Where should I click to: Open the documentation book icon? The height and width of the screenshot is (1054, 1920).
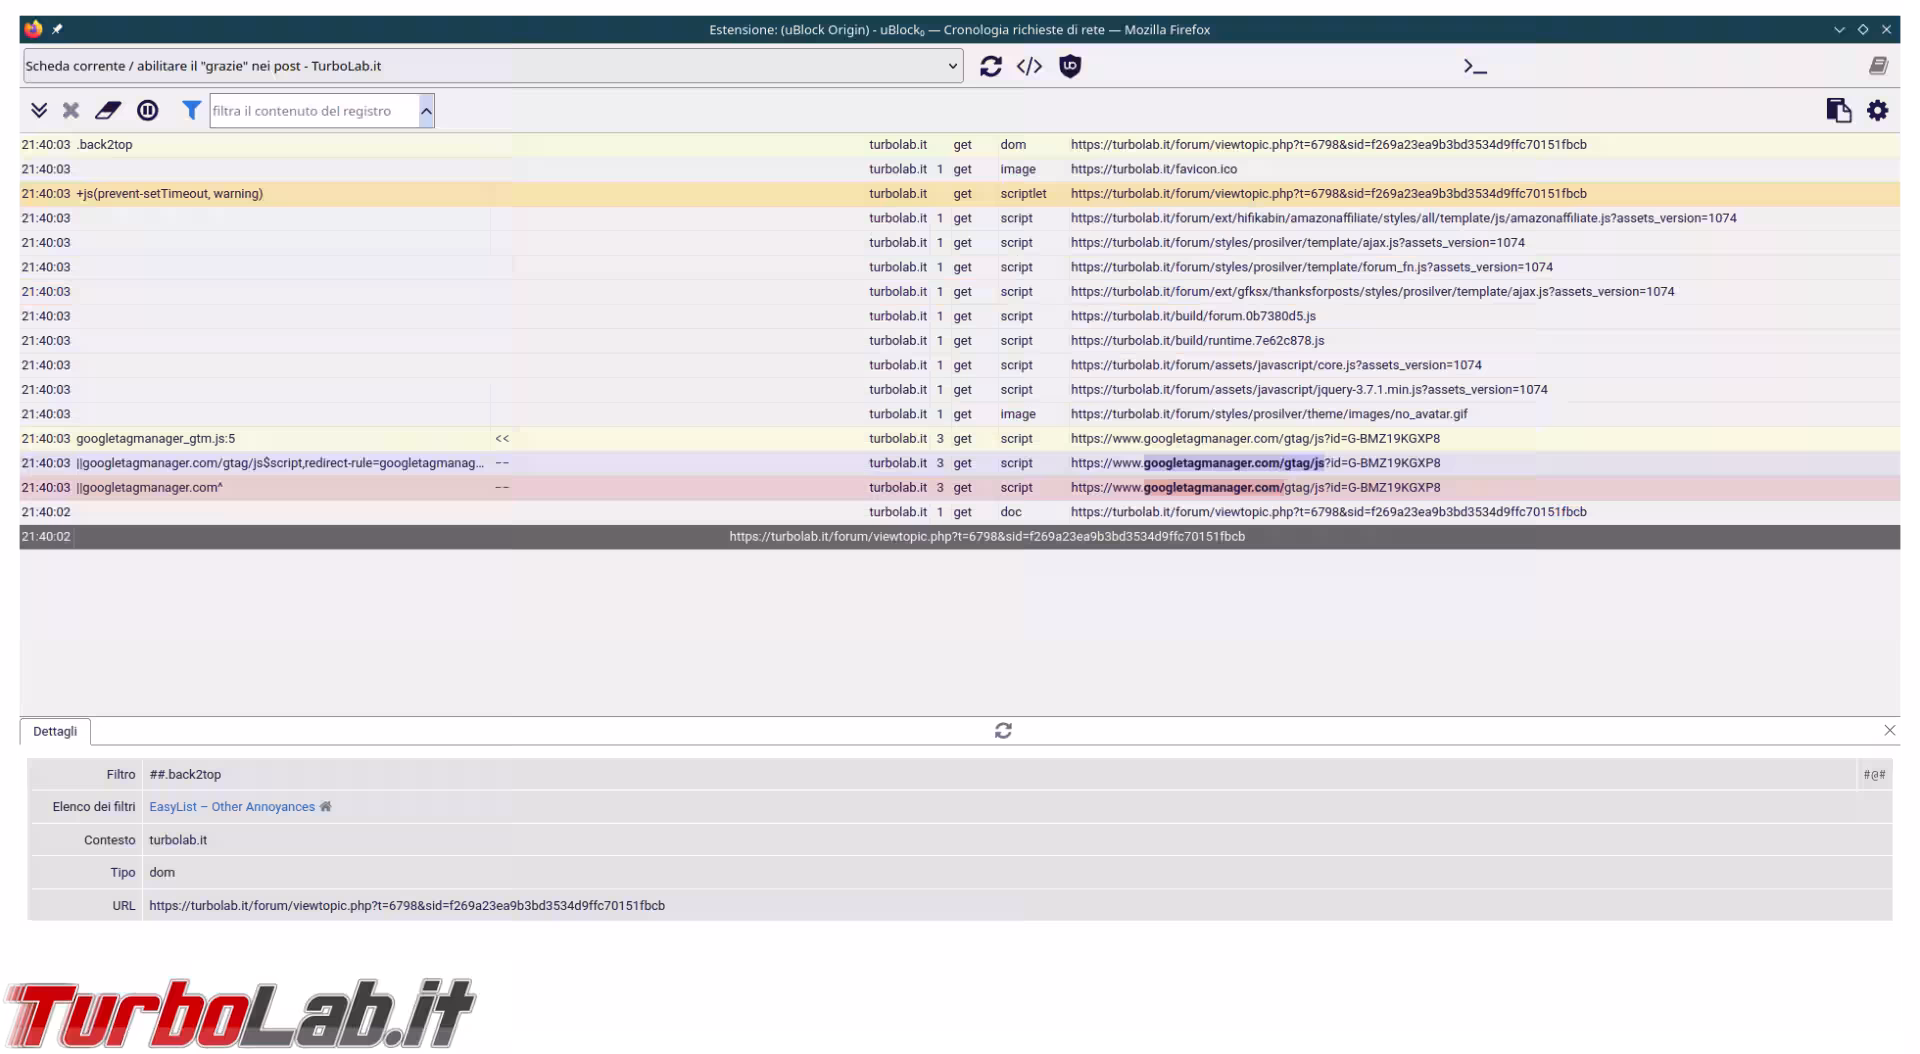tap(1878, 66)
